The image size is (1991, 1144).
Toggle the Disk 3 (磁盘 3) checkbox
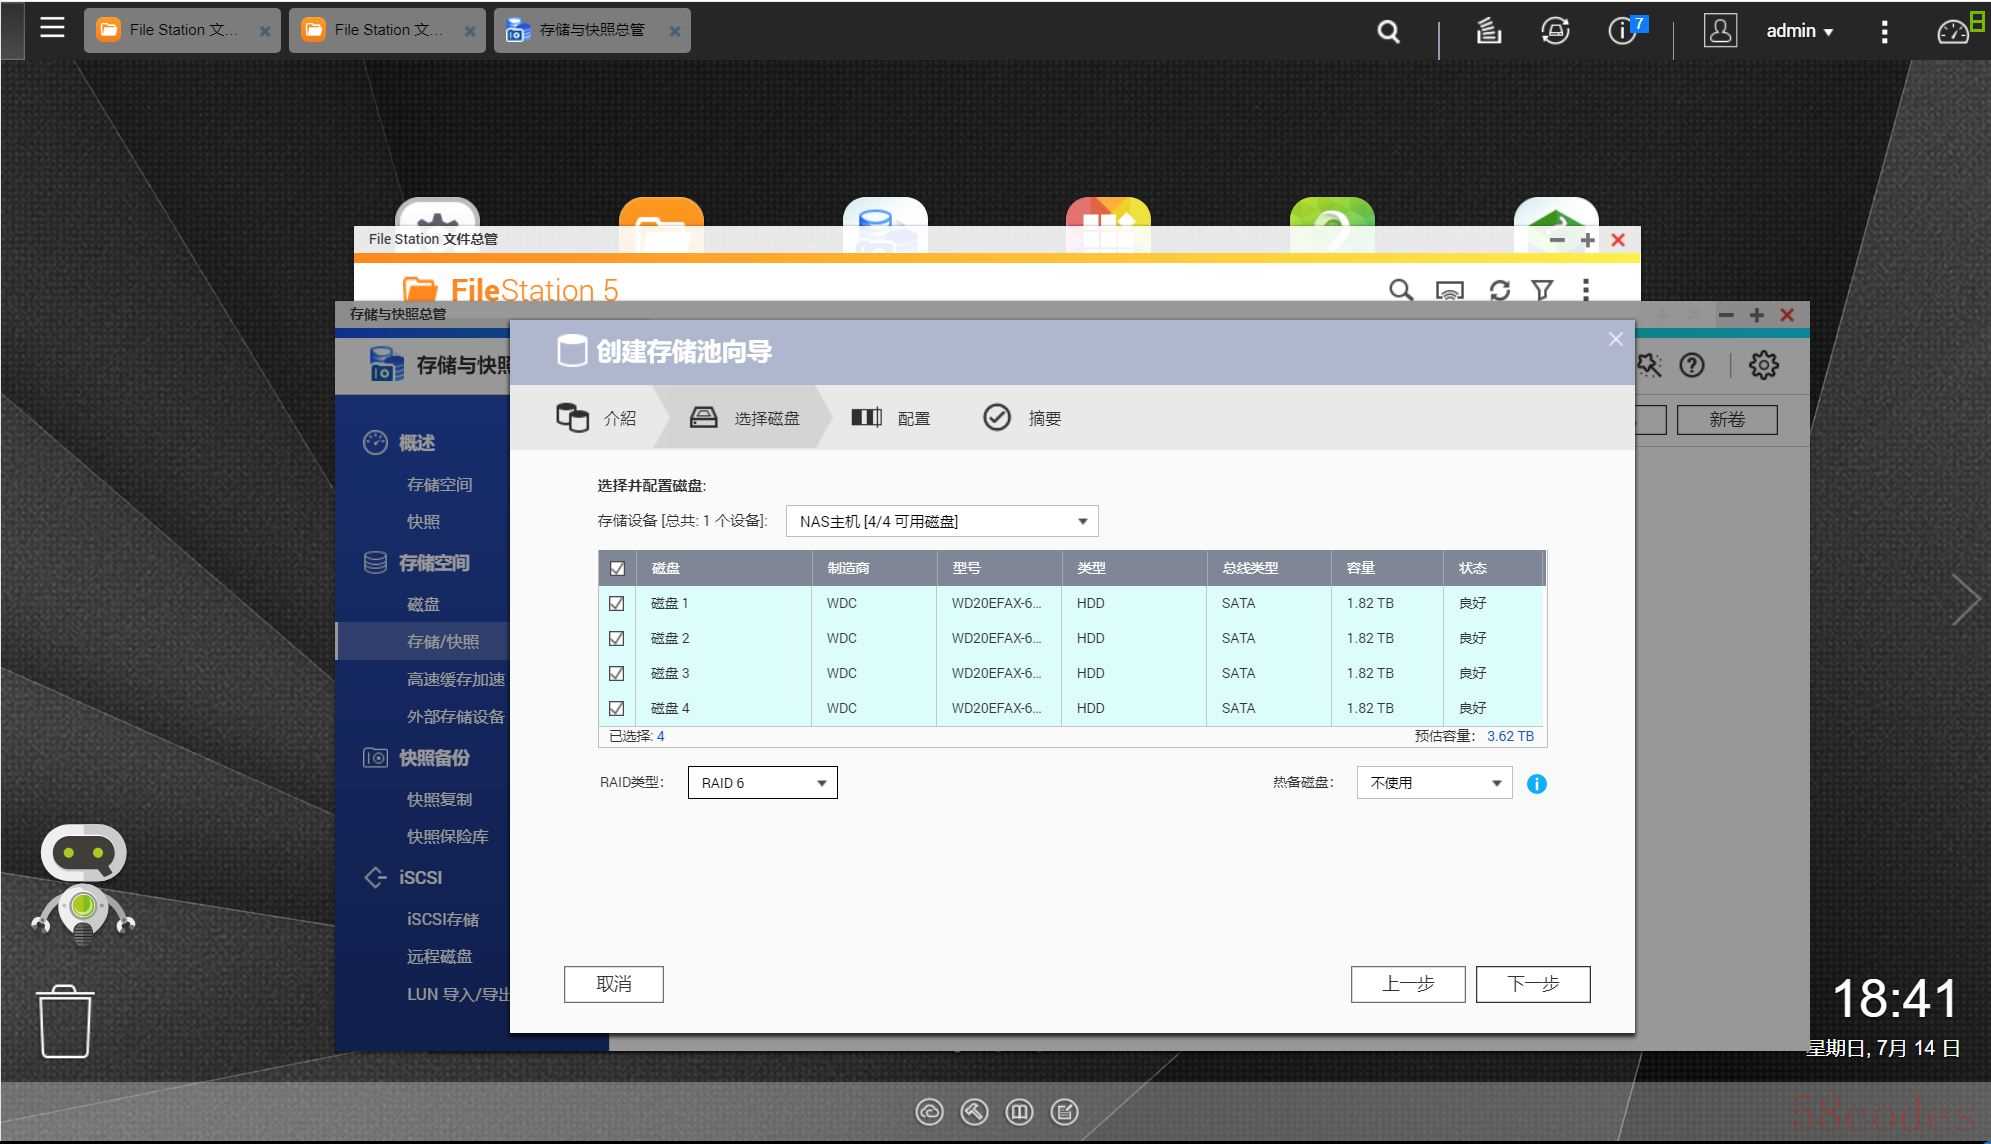(x=616, y=673)
